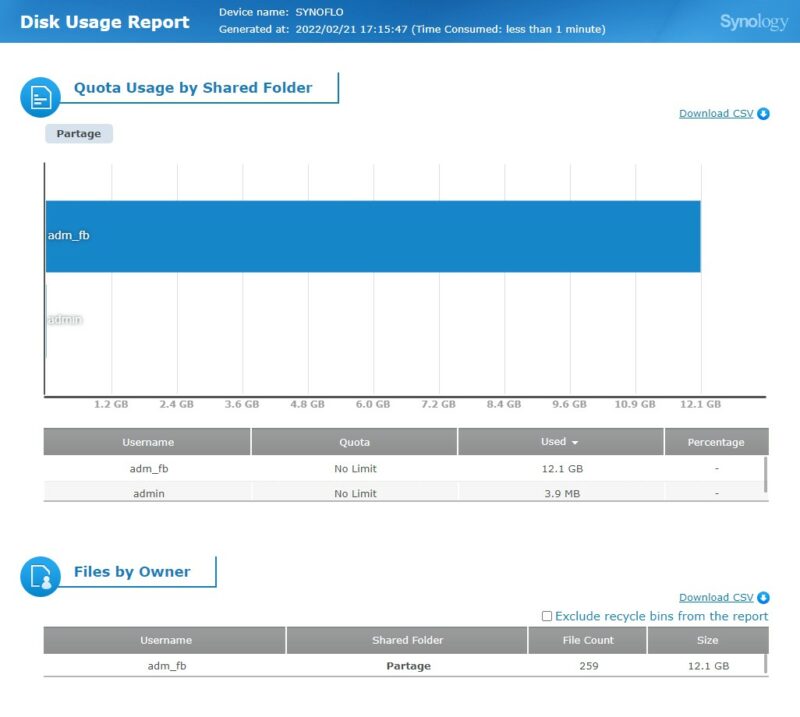
Task: Click the blue adm_fb usage bar
Action: [372, 236]
